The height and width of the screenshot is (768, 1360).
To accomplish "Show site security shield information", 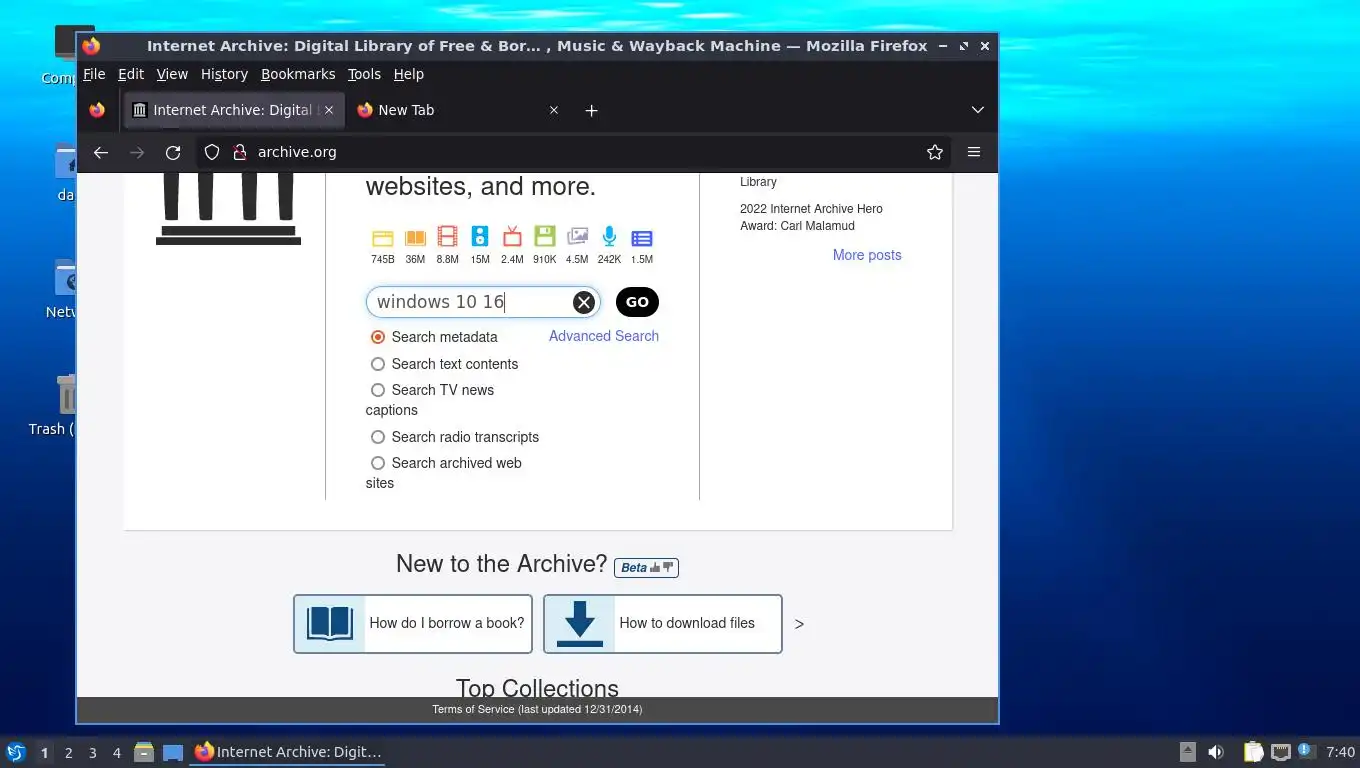I will pos(212,152).
